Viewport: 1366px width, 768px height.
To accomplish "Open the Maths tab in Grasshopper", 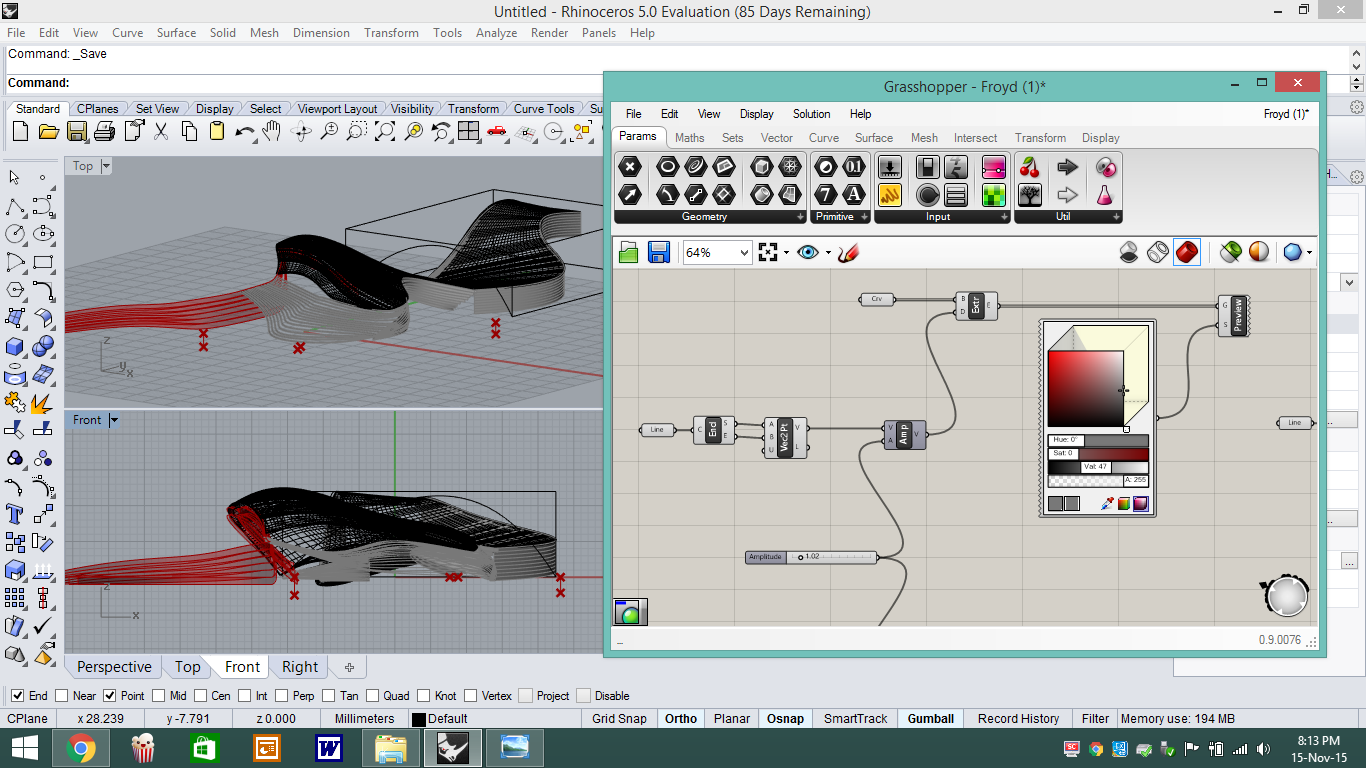I will click(689, 138).
